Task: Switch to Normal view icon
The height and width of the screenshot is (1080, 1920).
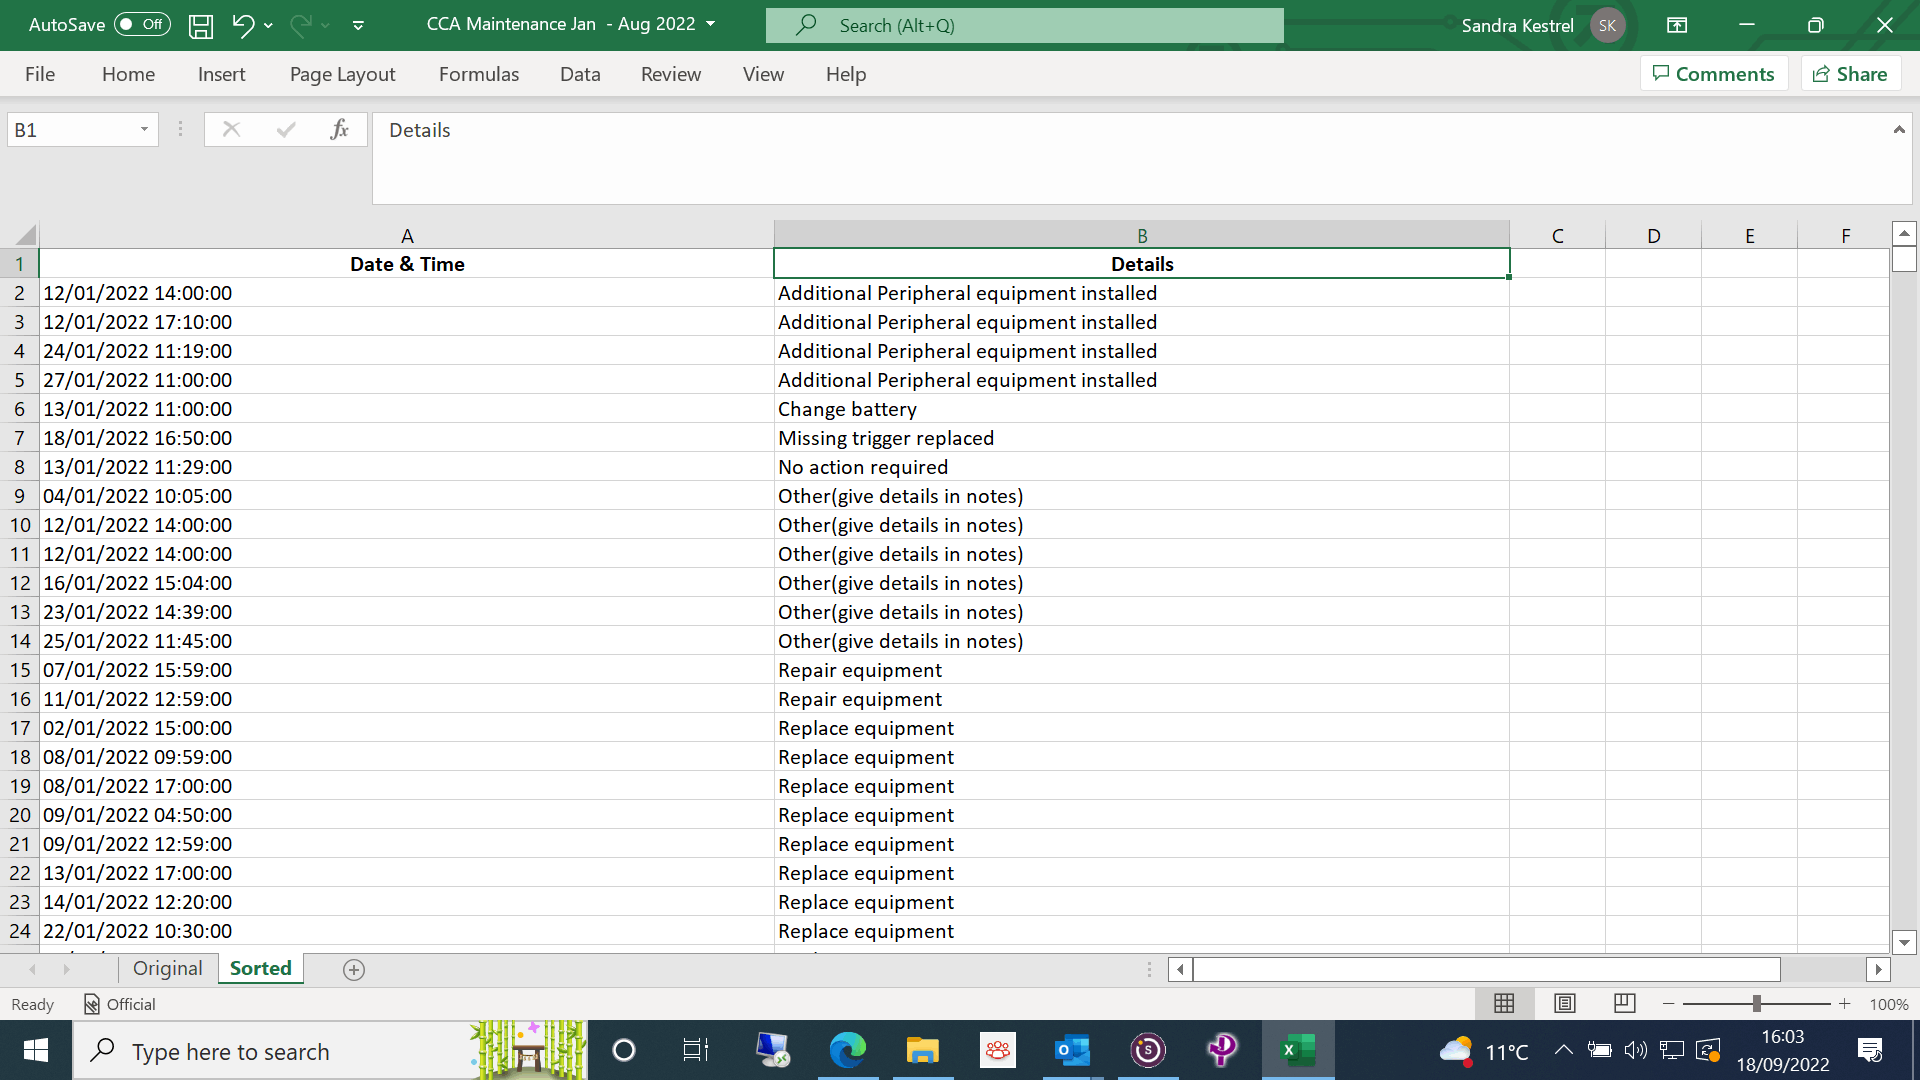Action: 1504,1003
